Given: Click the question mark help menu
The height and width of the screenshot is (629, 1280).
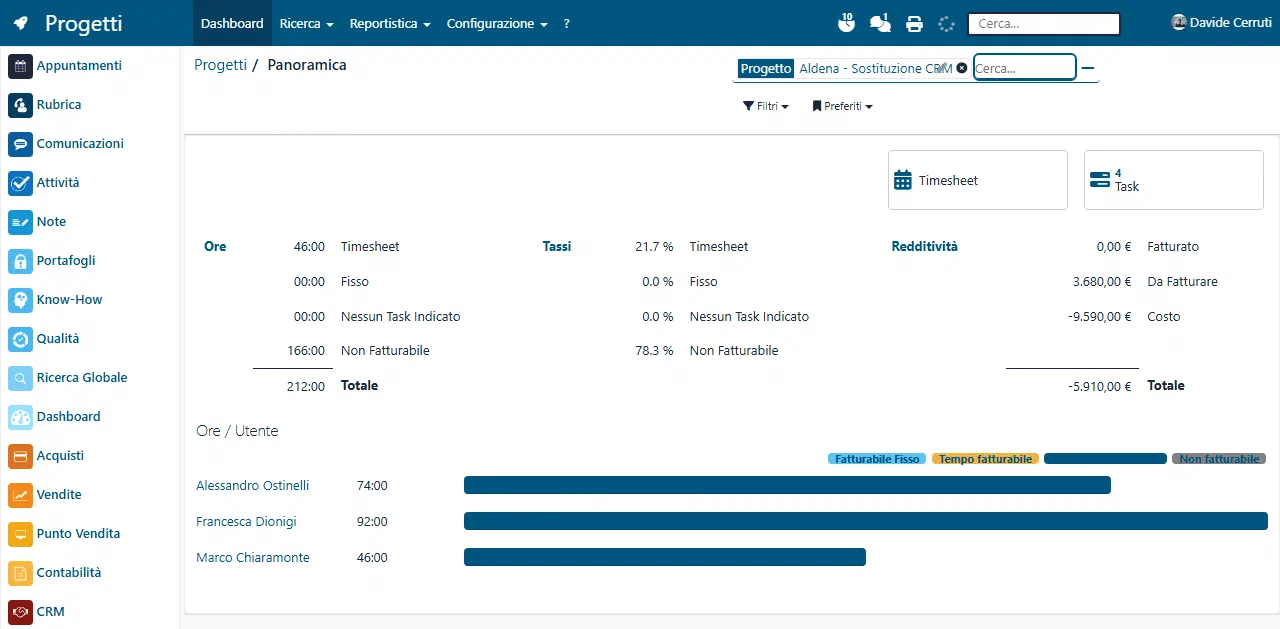Looking at the screenshot, I should [567, 23].
